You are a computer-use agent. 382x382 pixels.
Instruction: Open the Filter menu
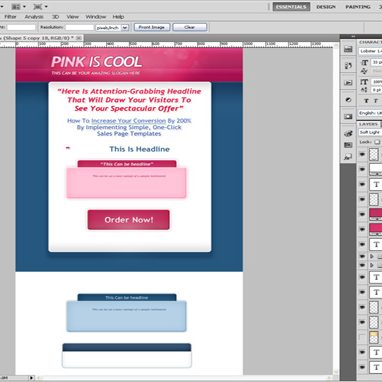click(10, 16)
